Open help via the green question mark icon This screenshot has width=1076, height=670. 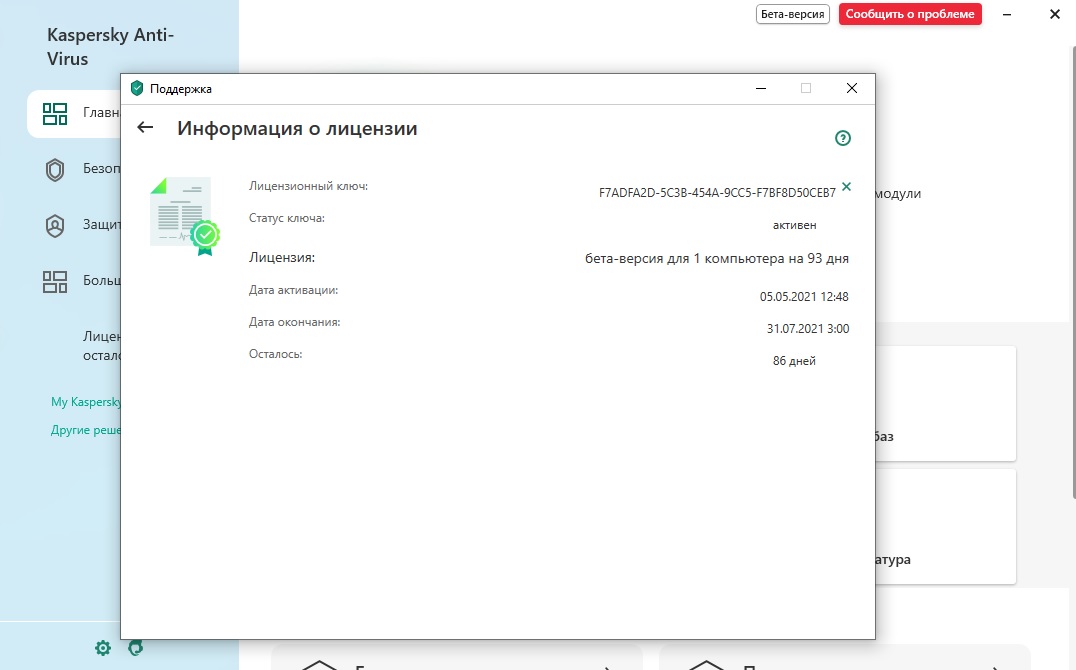[842, 139]
